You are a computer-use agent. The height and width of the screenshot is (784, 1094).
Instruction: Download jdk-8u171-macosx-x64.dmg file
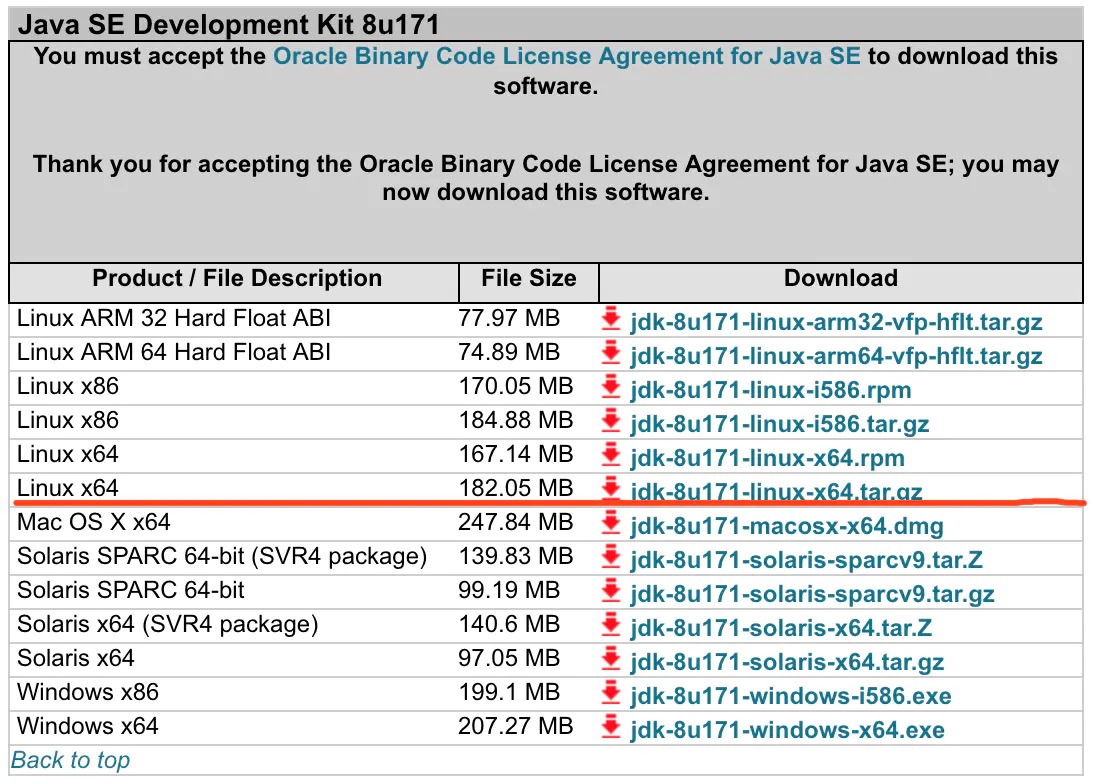pyautogui.click(x=786, y=525)
